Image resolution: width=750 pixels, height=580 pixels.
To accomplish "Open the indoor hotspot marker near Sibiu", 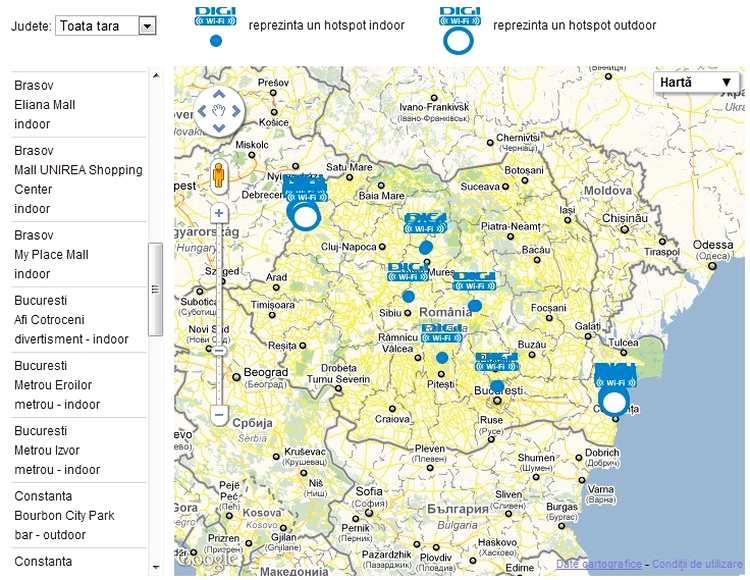I will pos(408,296).
